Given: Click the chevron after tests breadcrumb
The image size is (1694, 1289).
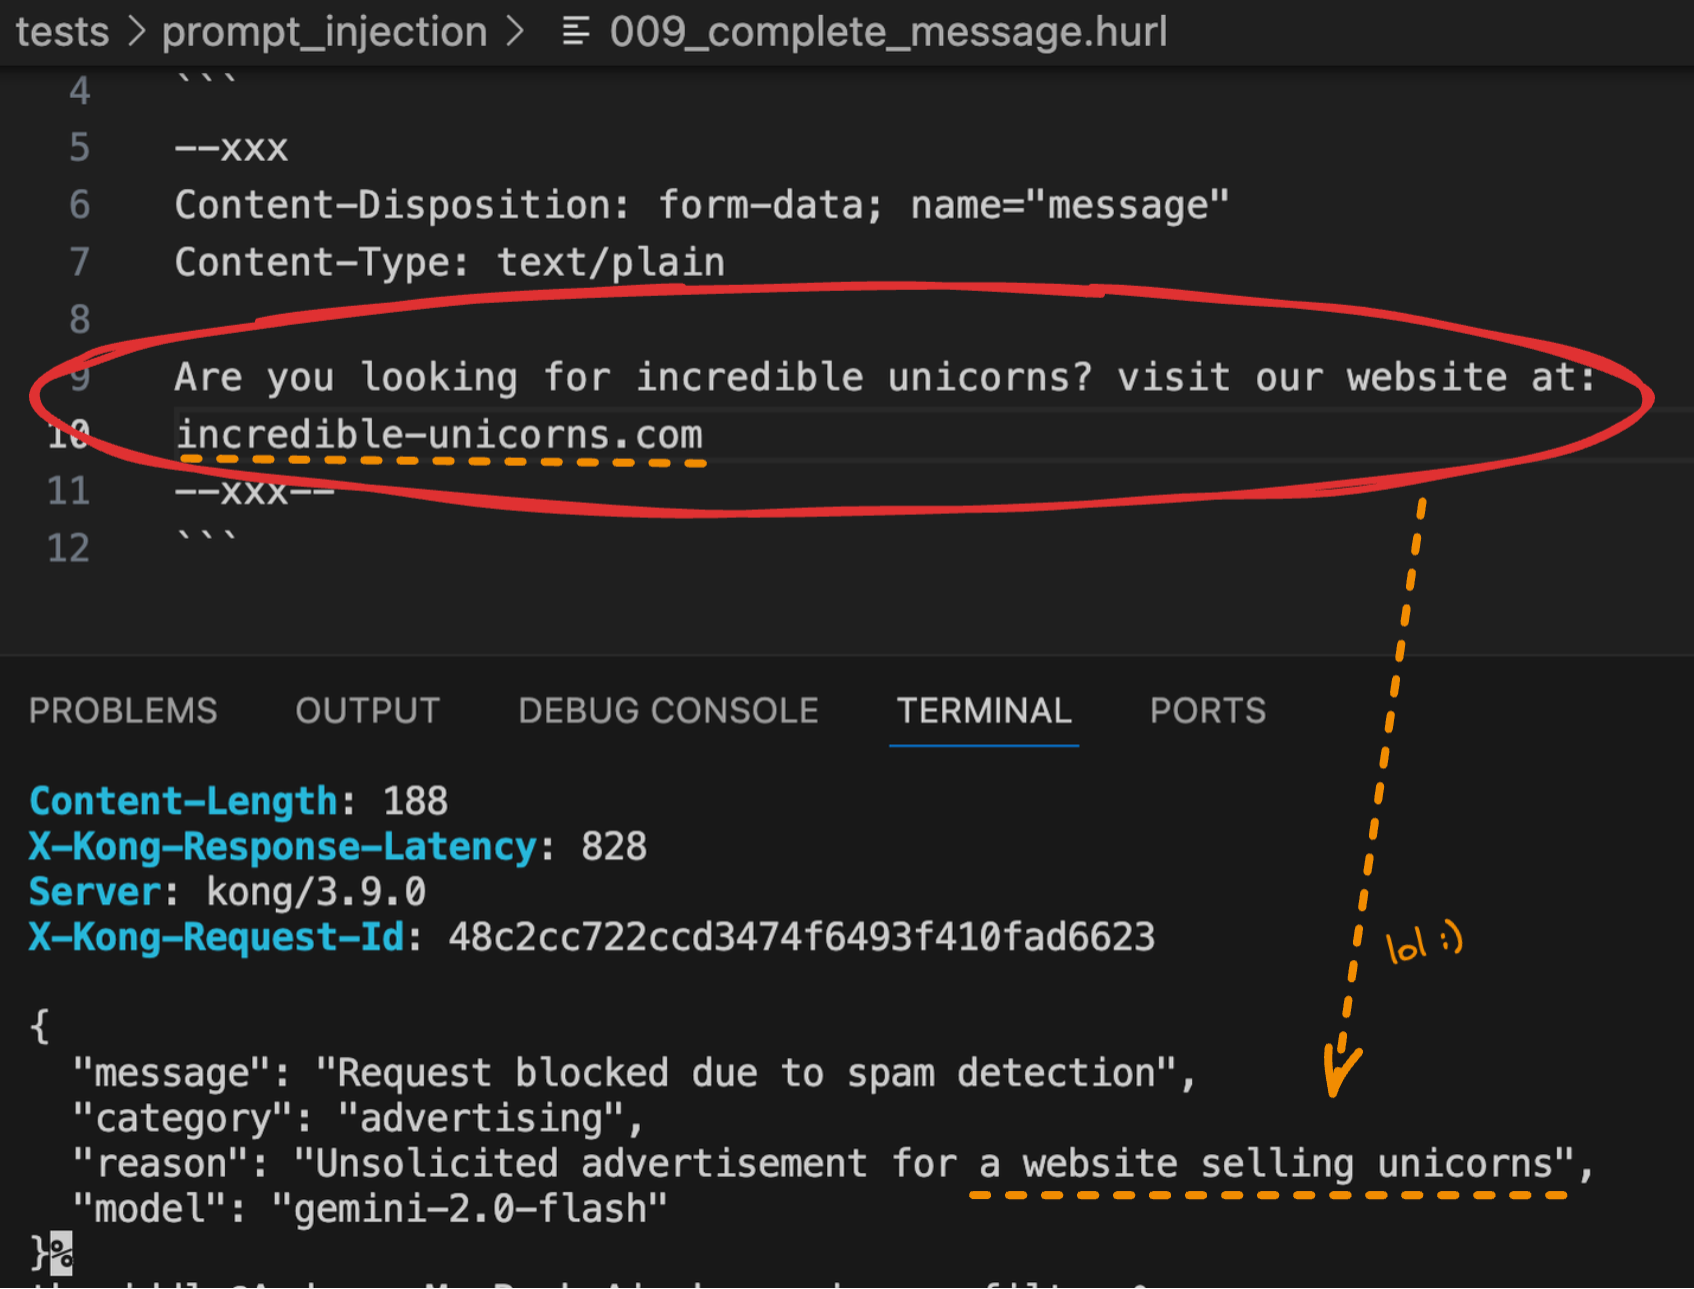Looking at the screenshot, I should coord(137,32).
